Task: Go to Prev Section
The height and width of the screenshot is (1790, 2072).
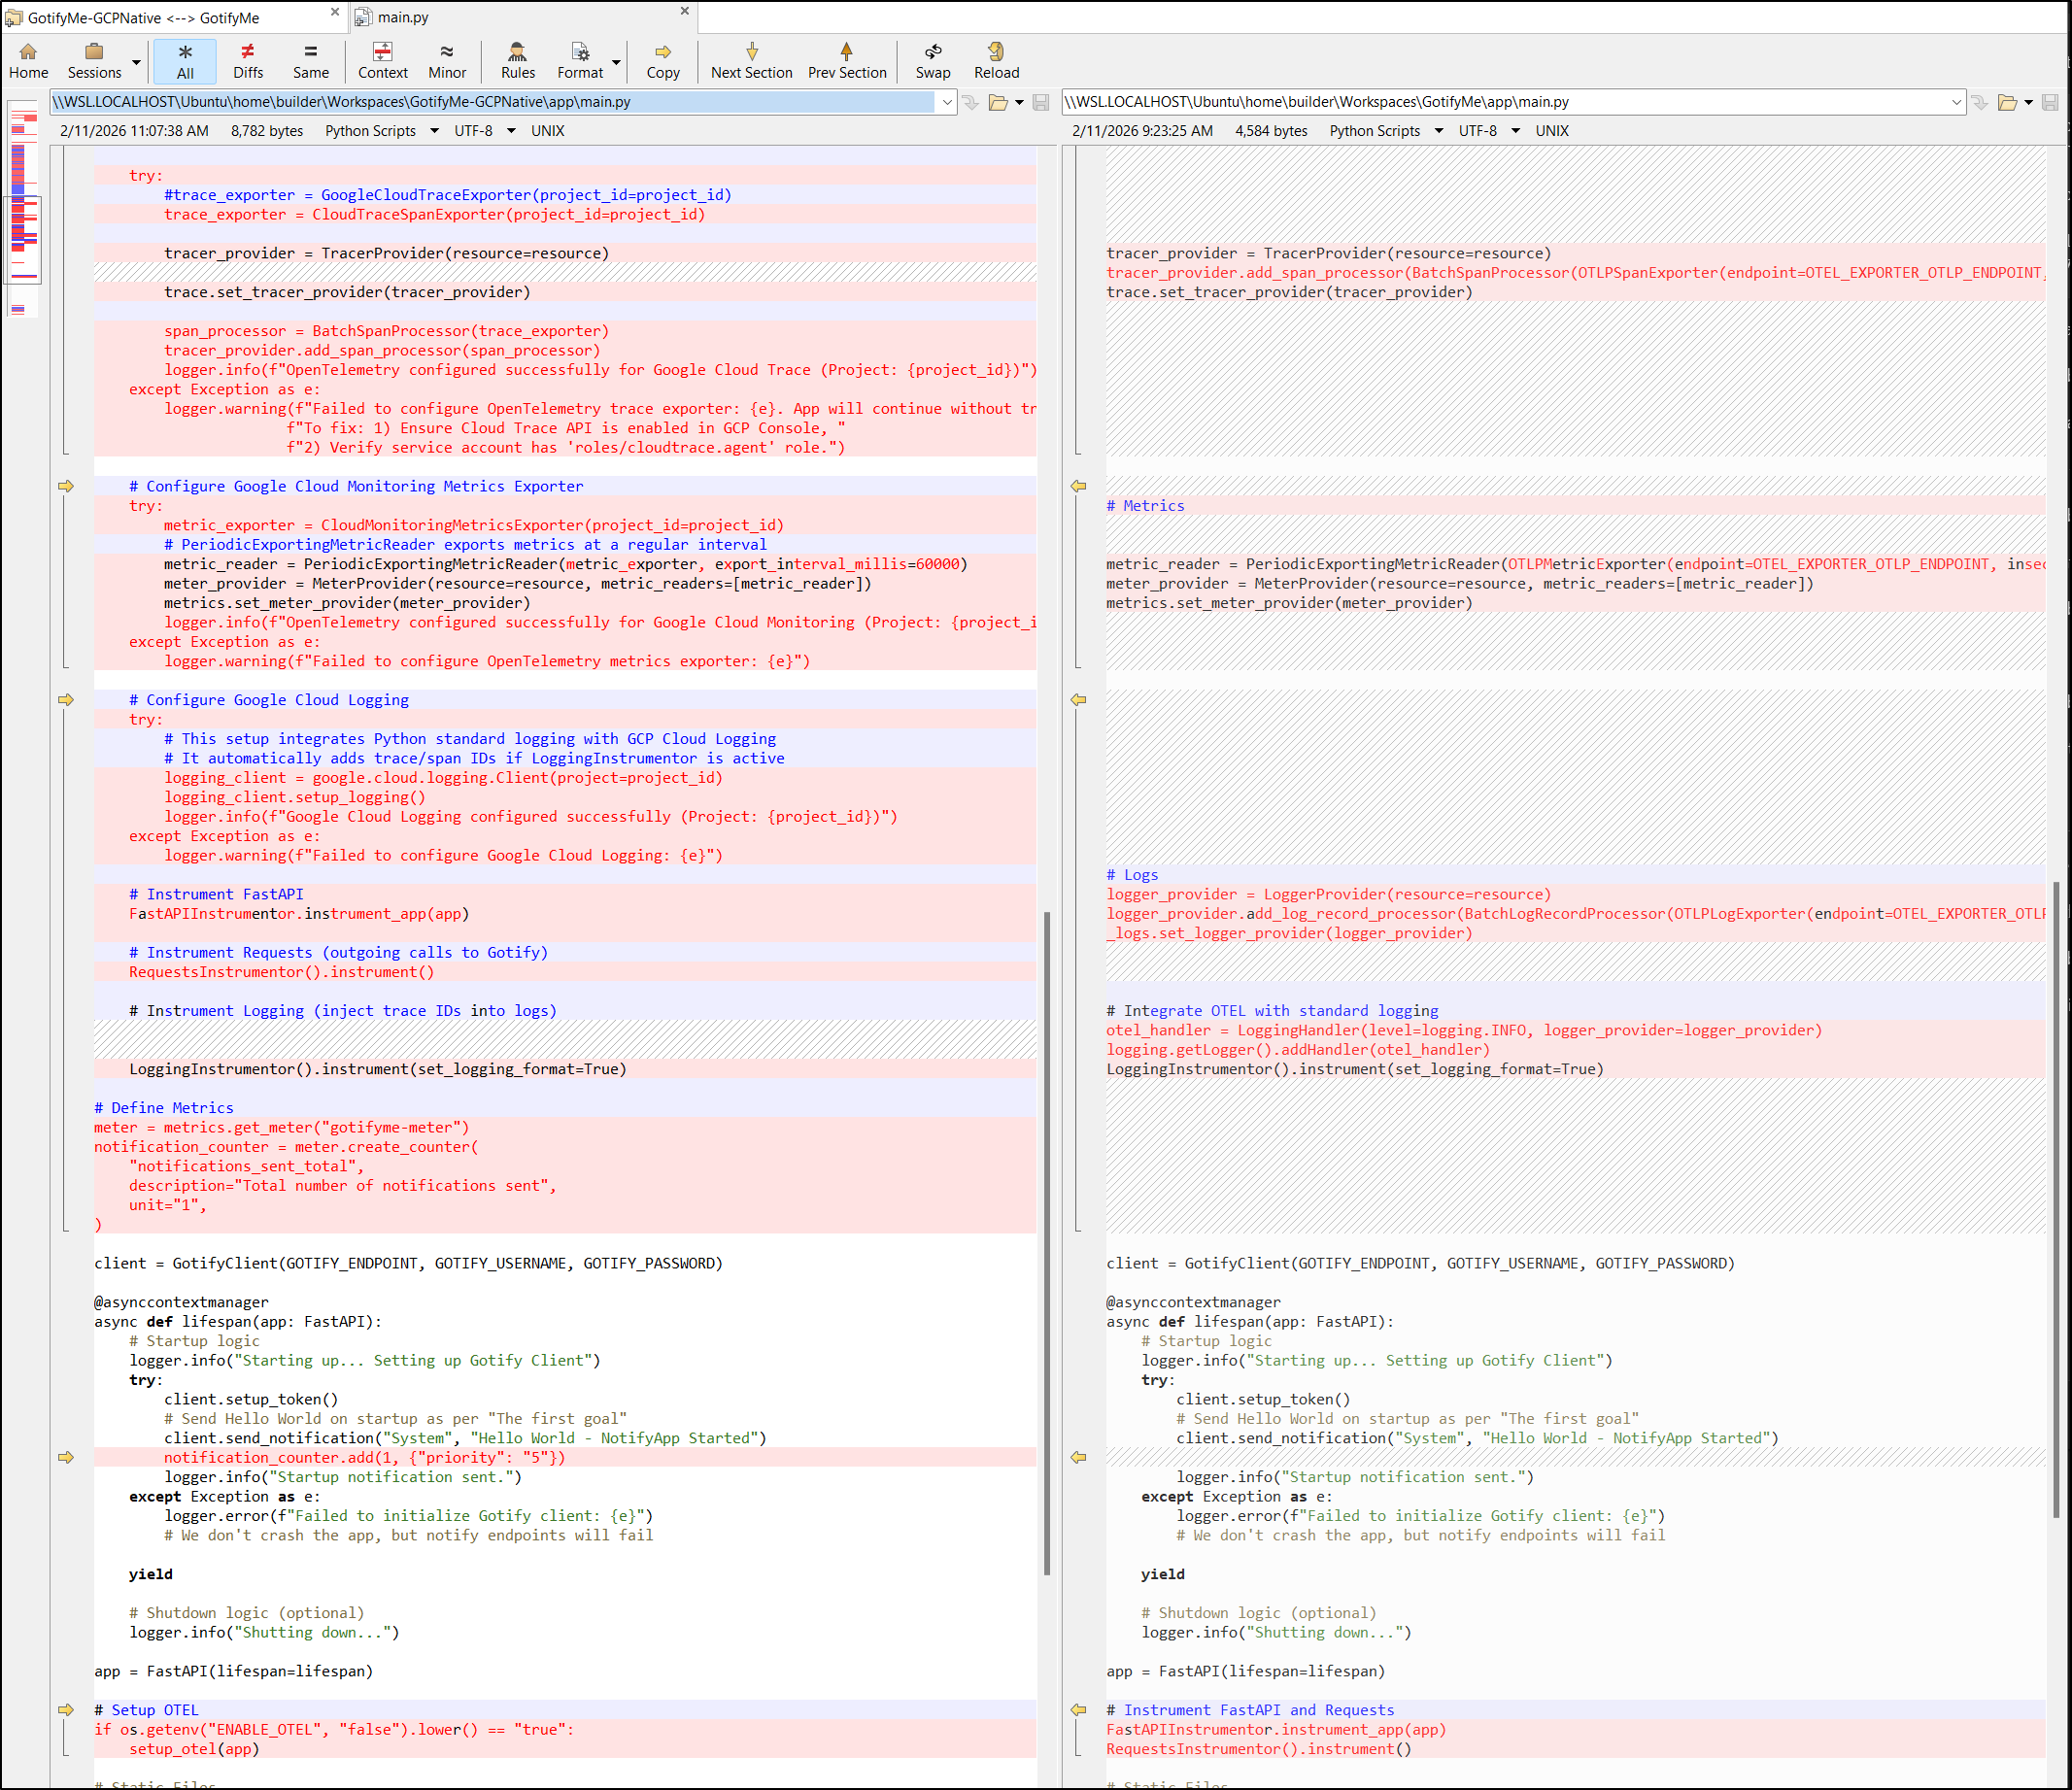Action: tap(846, 60)
